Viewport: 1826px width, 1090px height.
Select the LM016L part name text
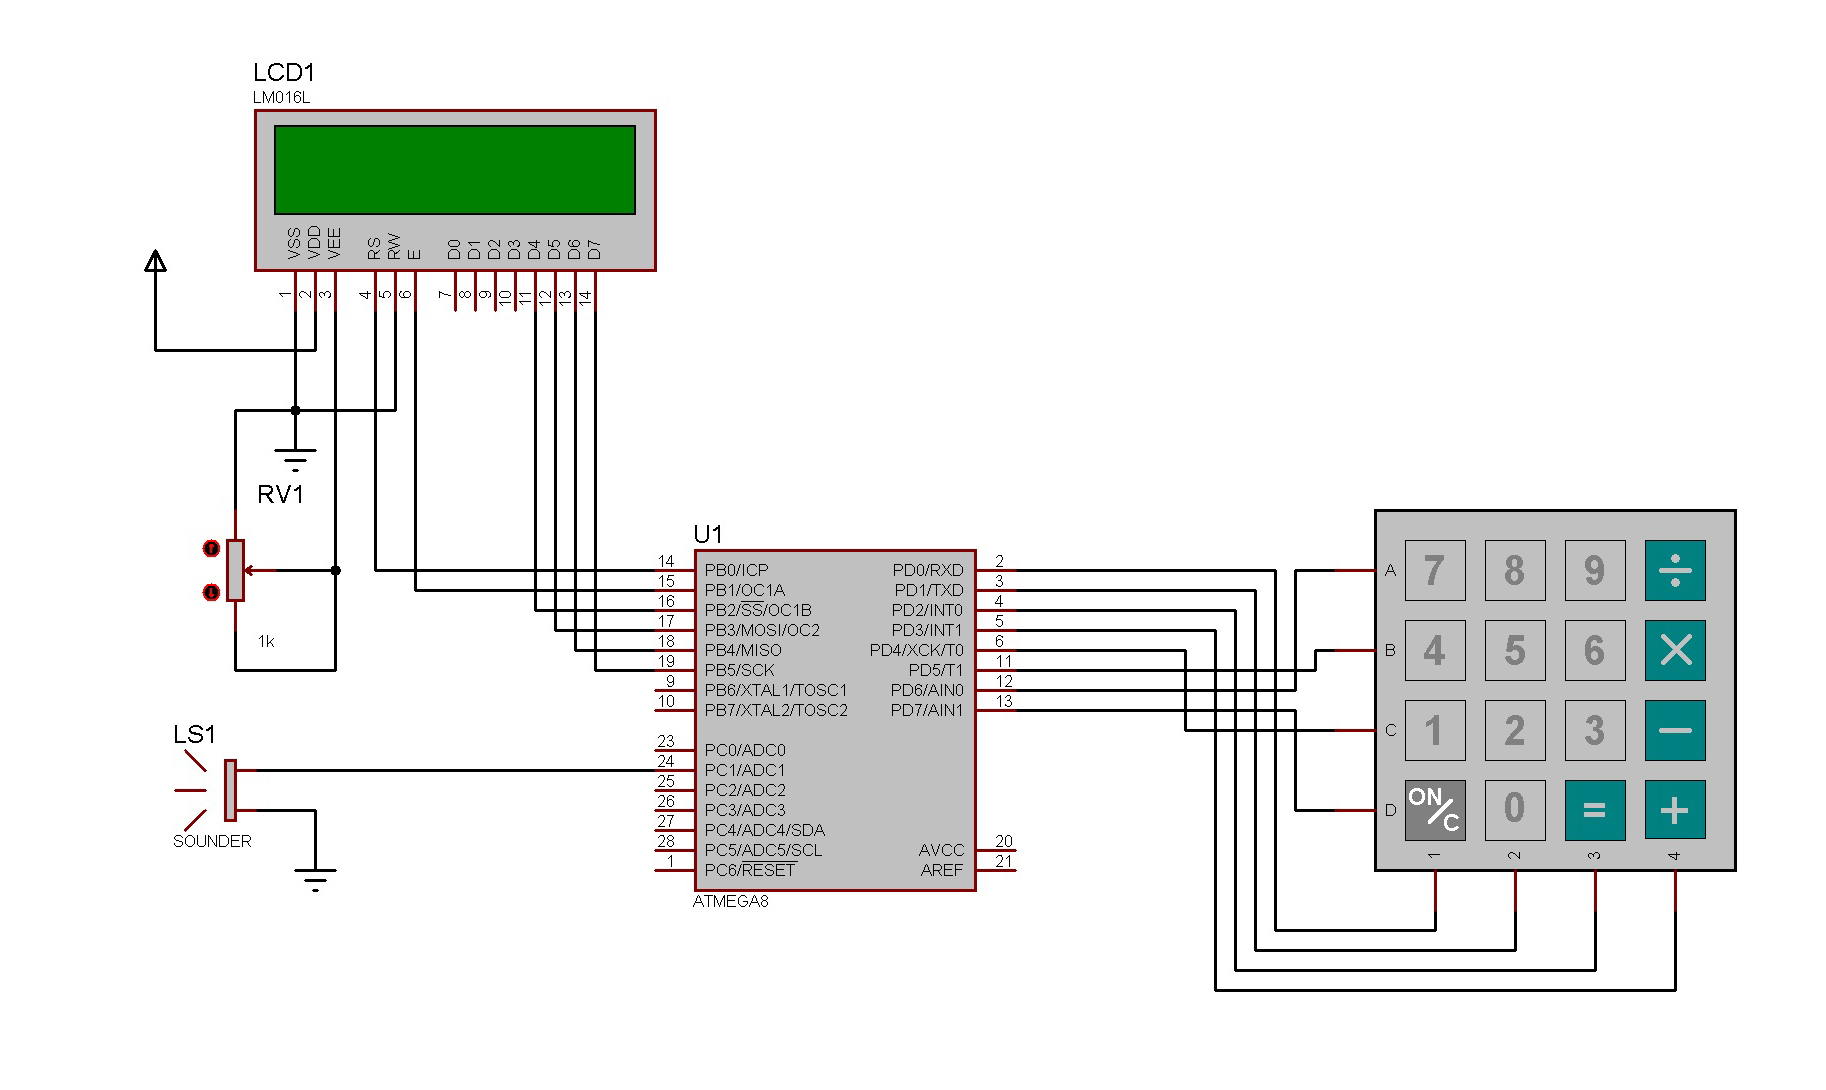coord(281,98)
